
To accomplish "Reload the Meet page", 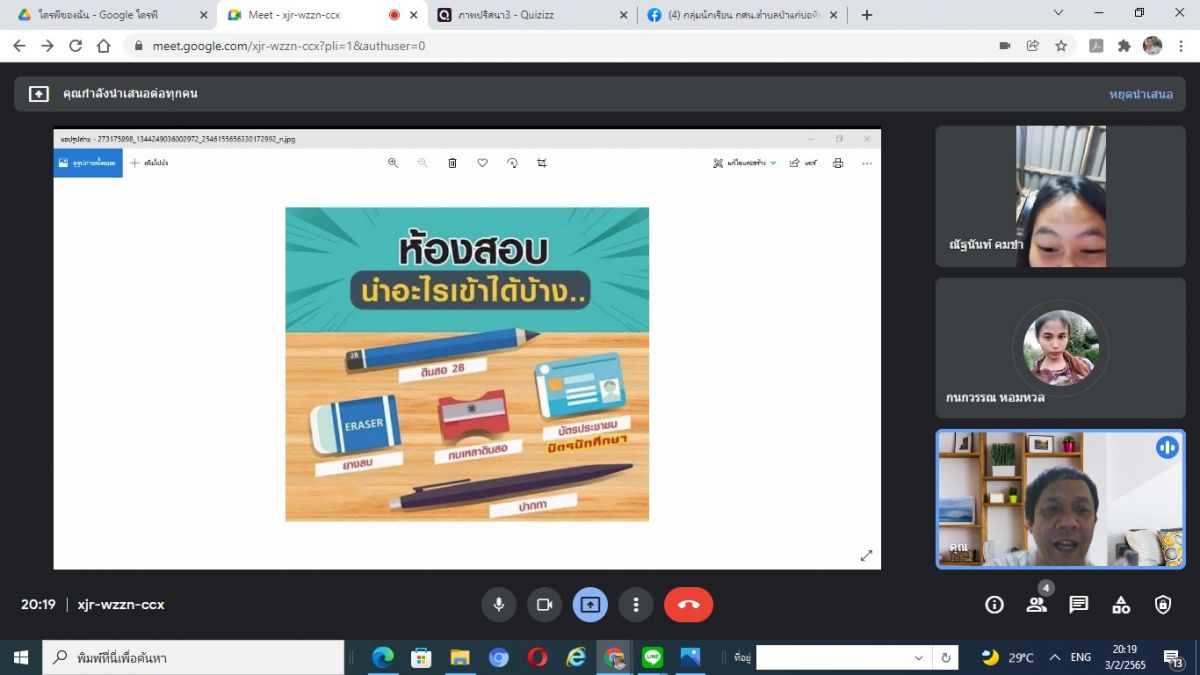I will [75, 46].
